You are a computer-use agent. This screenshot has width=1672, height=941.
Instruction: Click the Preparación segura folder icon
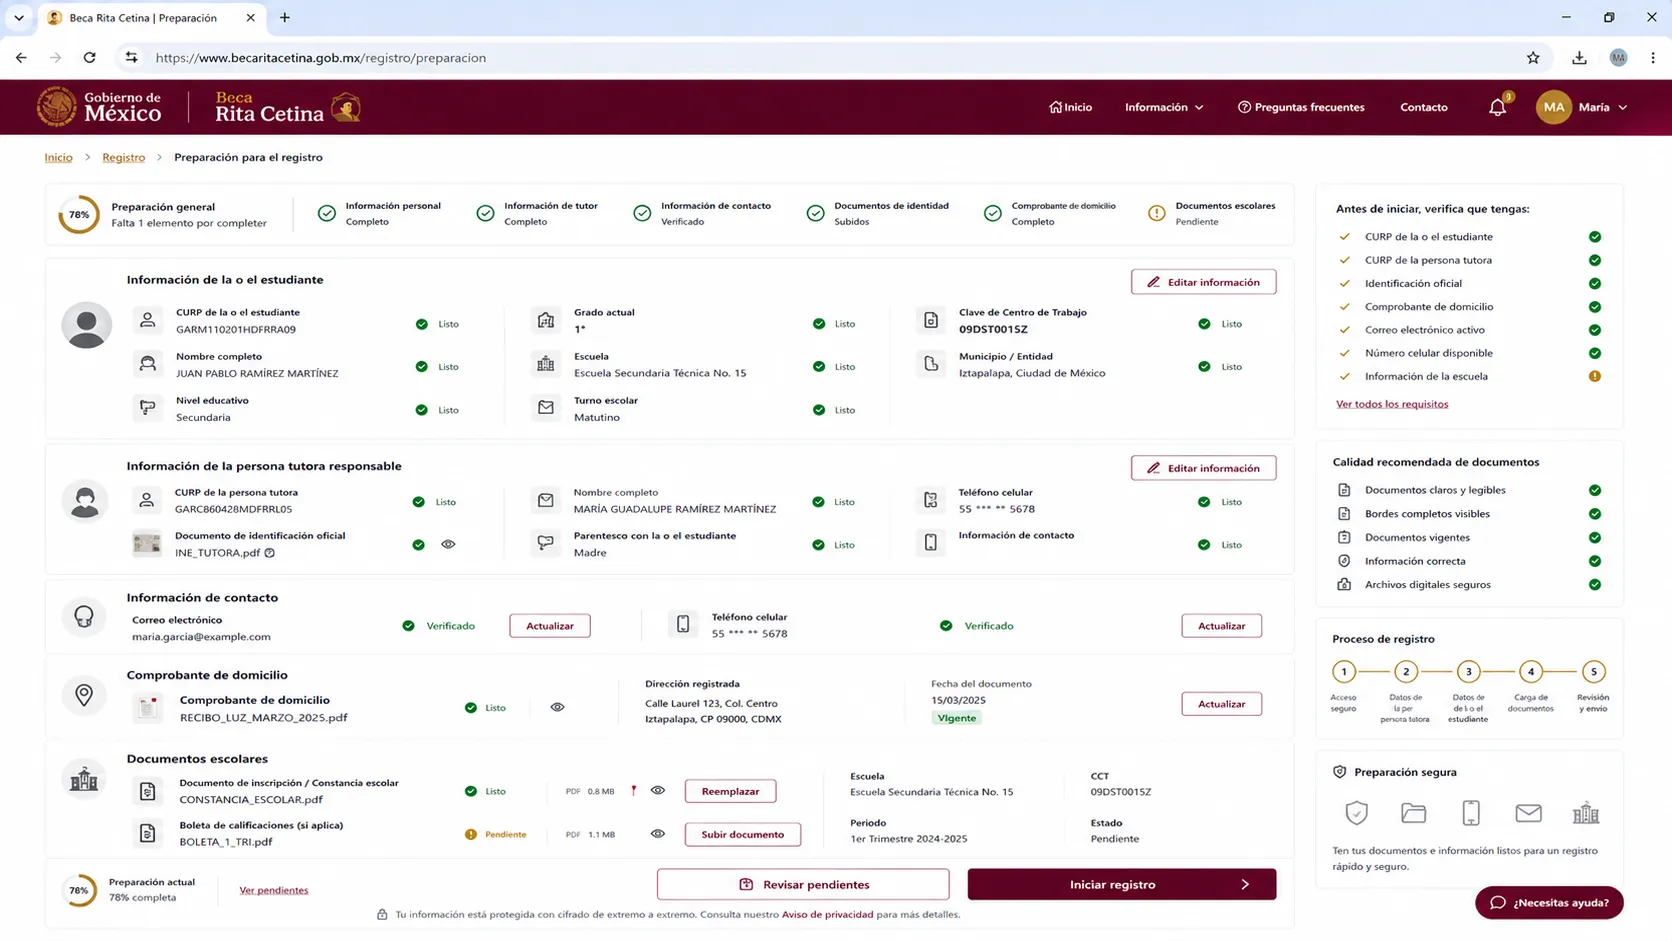(1413, 813)
